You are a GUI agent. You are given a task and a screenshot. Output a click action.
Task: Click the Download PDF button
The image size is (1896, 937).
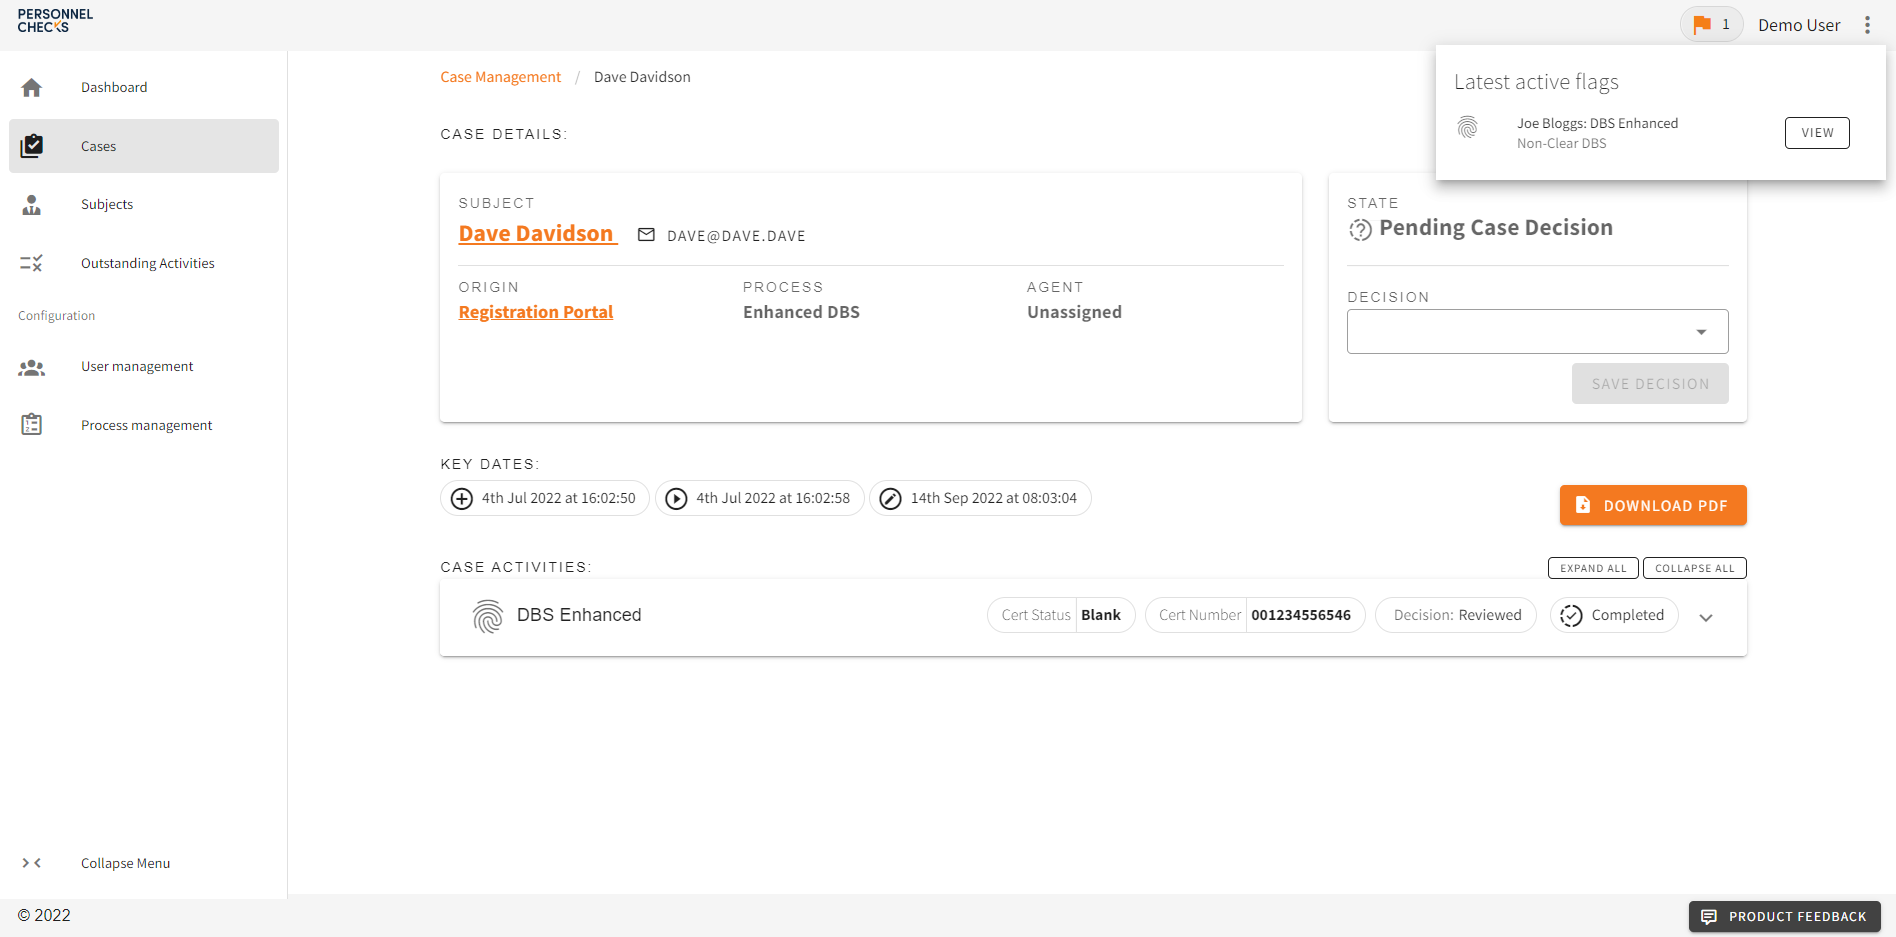click(x=1653, y=505)
